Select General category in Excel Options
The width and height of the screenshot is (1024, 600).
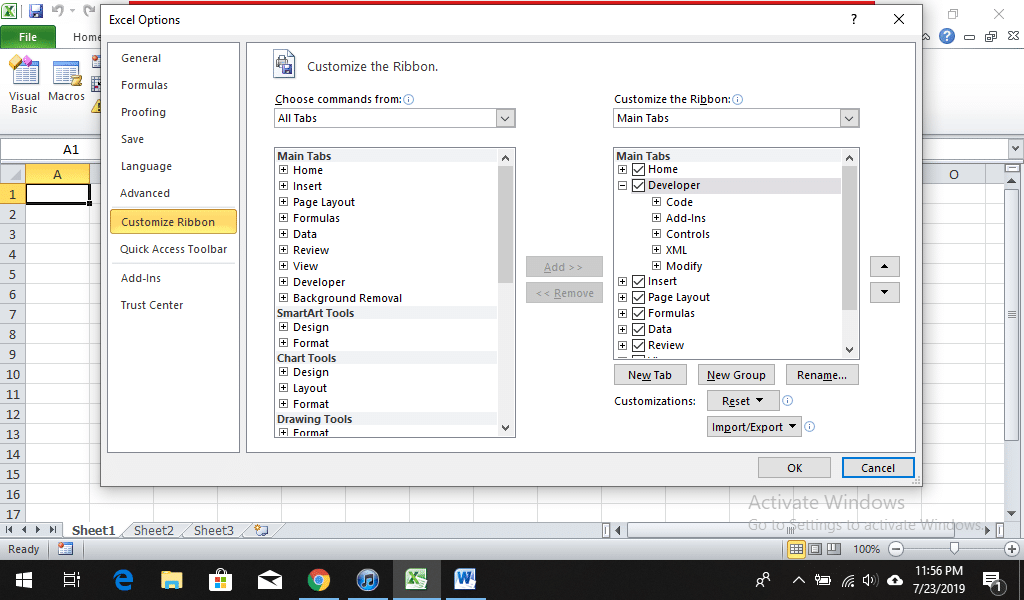coord(141,58)
